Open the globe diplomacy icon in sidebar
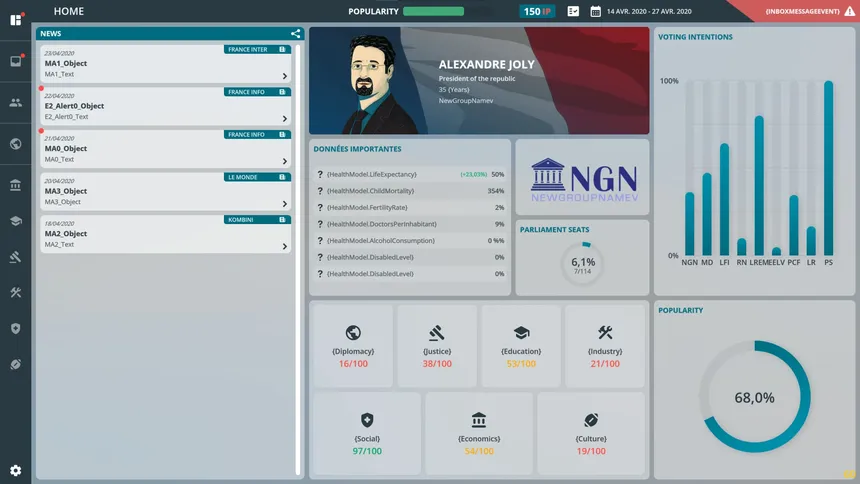The image size is (860, 484). (x=16, y=144)
